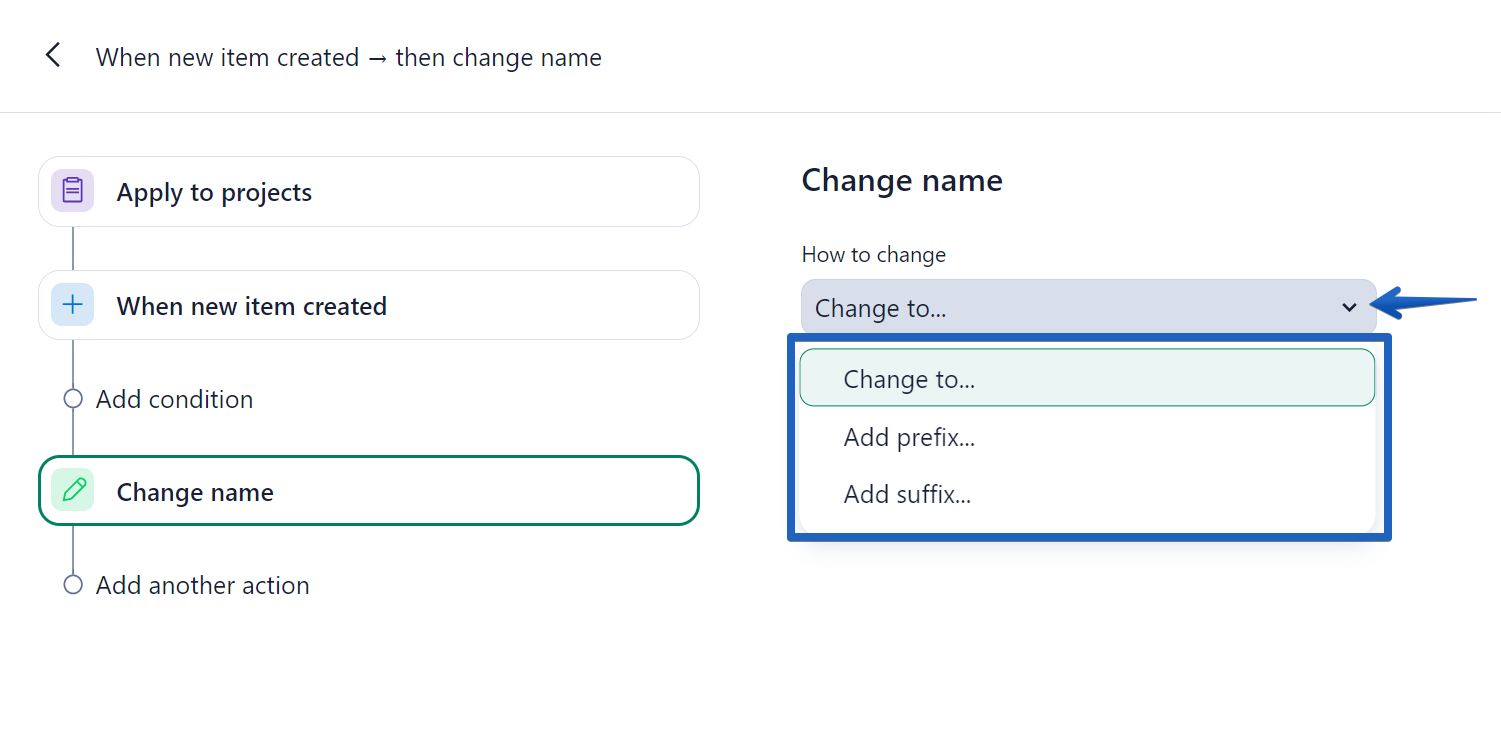Image resolution: width=1501 pixels, height=744 pixels.
Task: Choose "Add prefix..." from the list
Action: pos(909,437)
